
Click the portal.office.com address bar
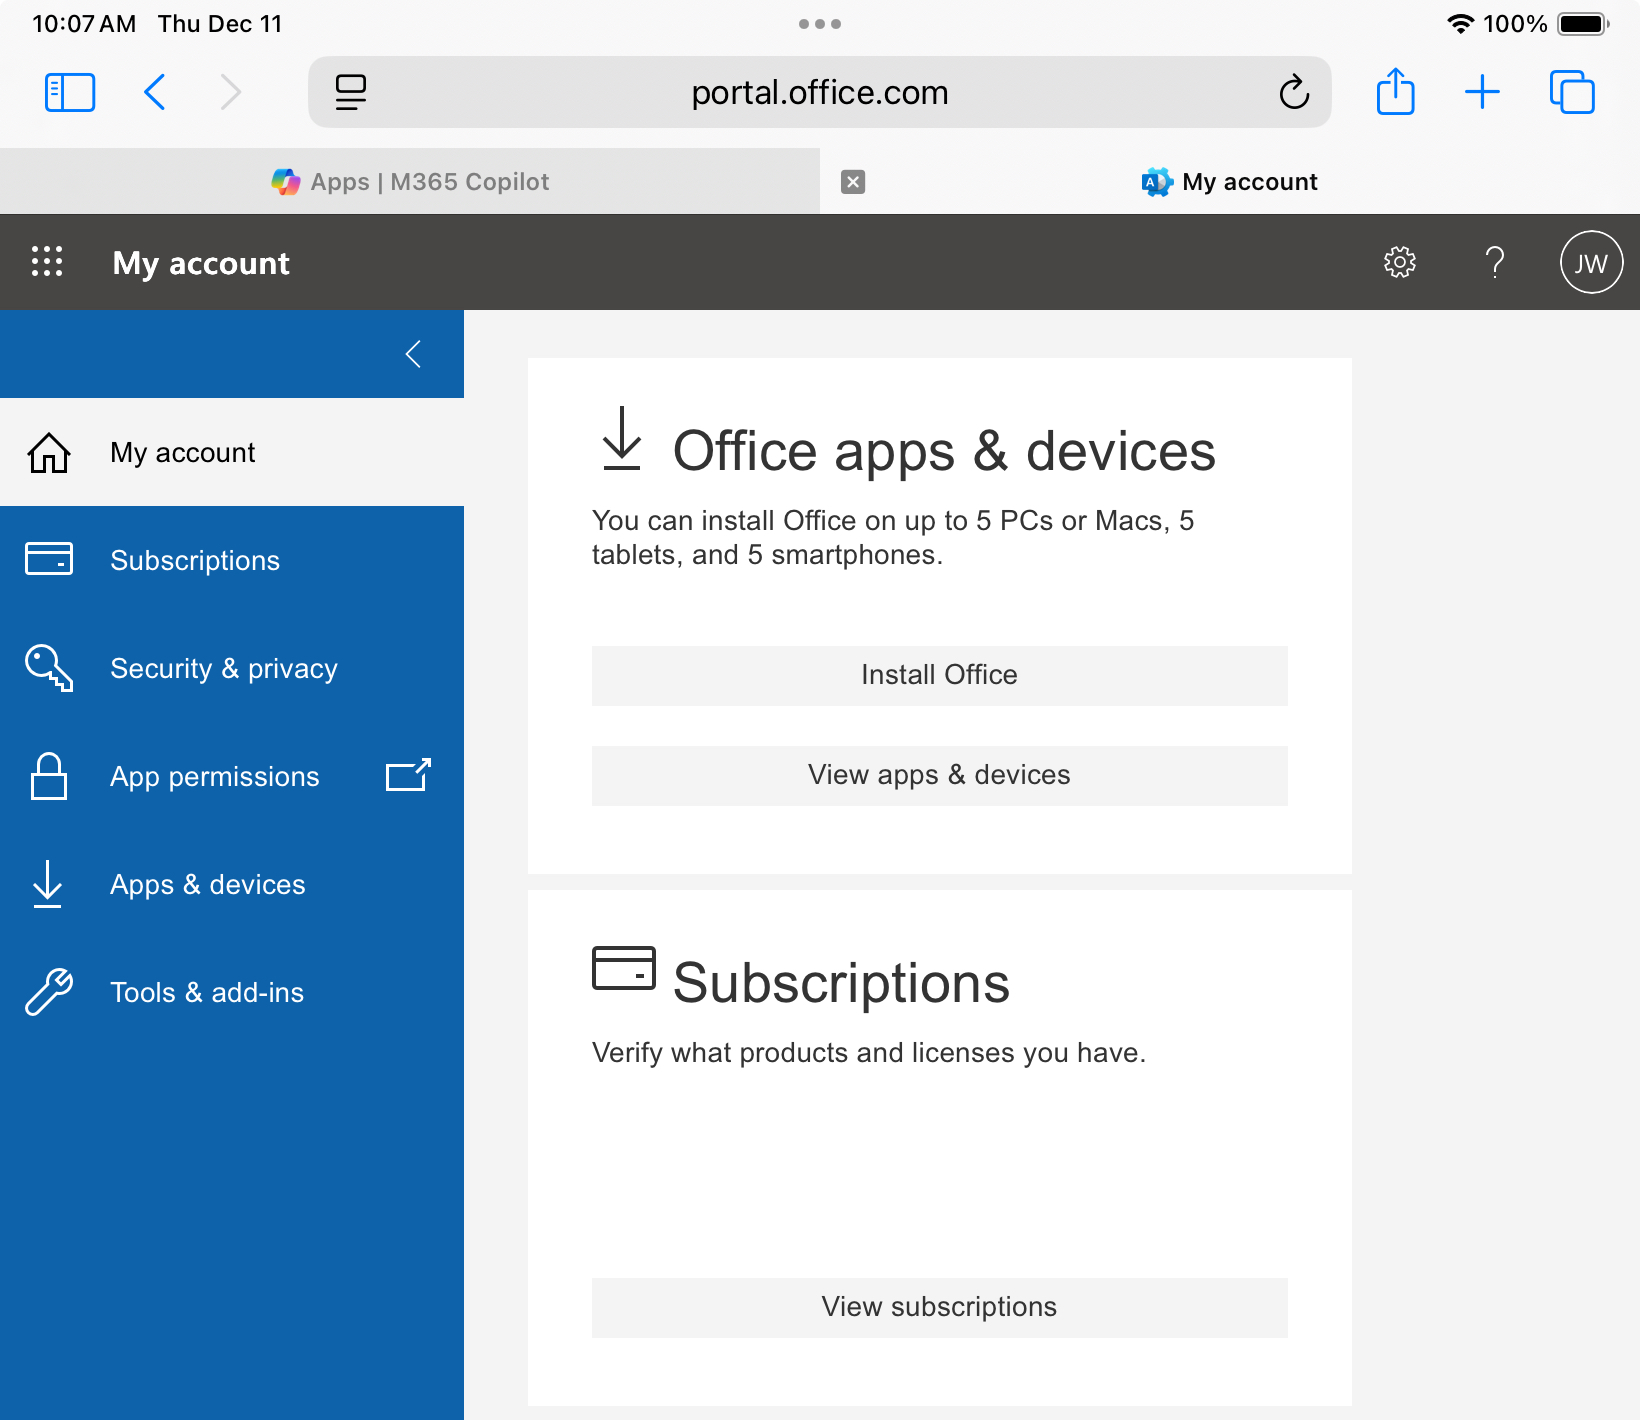point(820,91)
